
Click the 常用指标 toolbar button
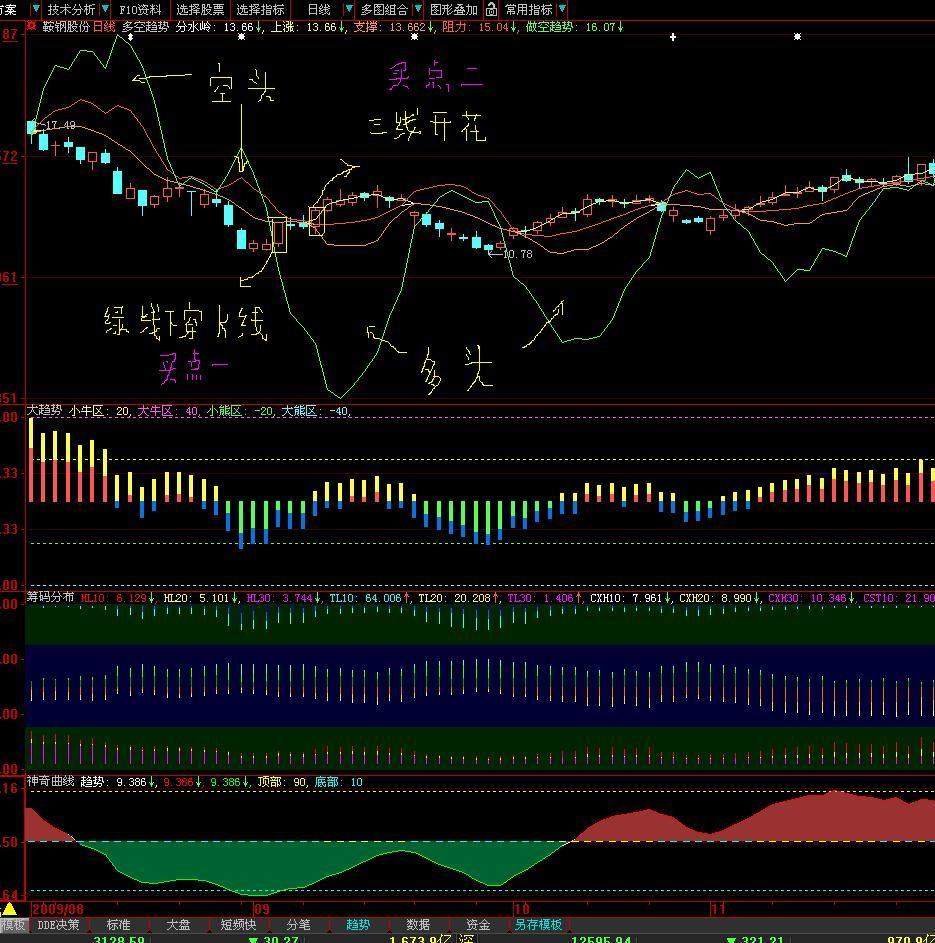[529, 10]
